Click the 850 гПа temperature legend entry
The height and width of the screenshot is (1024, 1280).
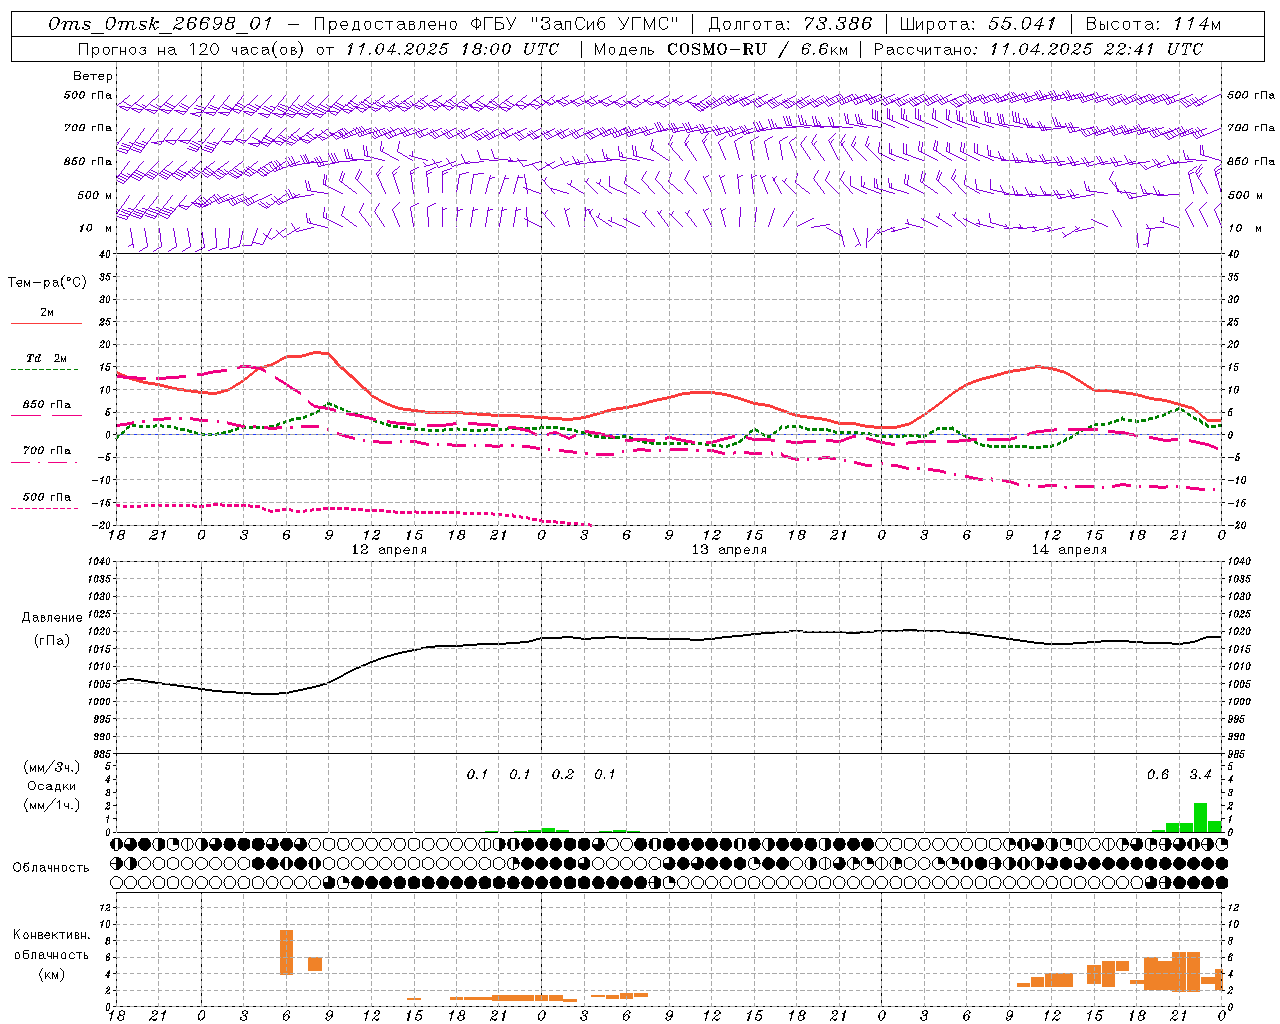(x=47, y=405)
